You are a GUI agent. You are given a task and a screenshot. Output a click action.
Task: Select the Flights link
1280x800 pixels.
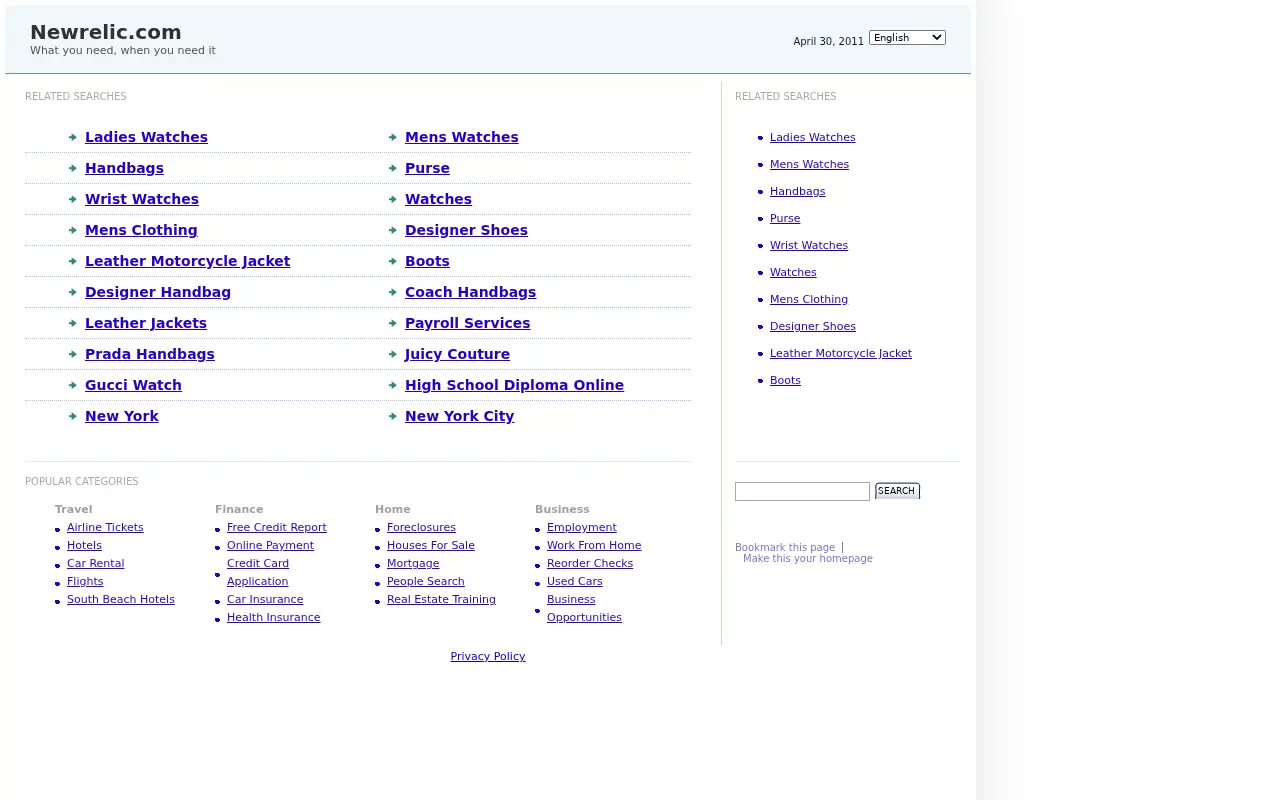(85, 582)
